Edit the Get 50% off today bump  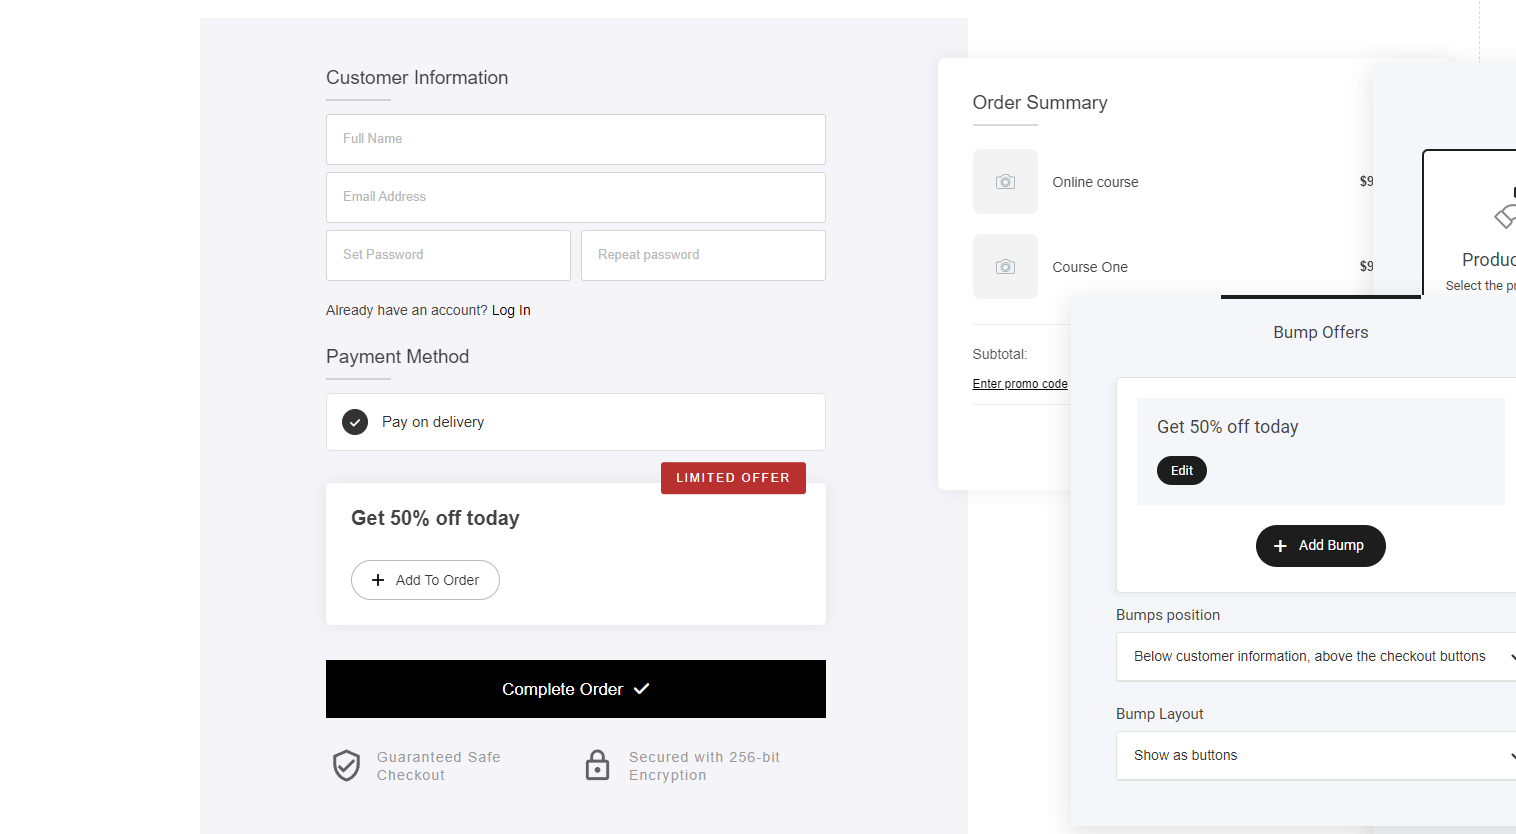[1182, 471]
